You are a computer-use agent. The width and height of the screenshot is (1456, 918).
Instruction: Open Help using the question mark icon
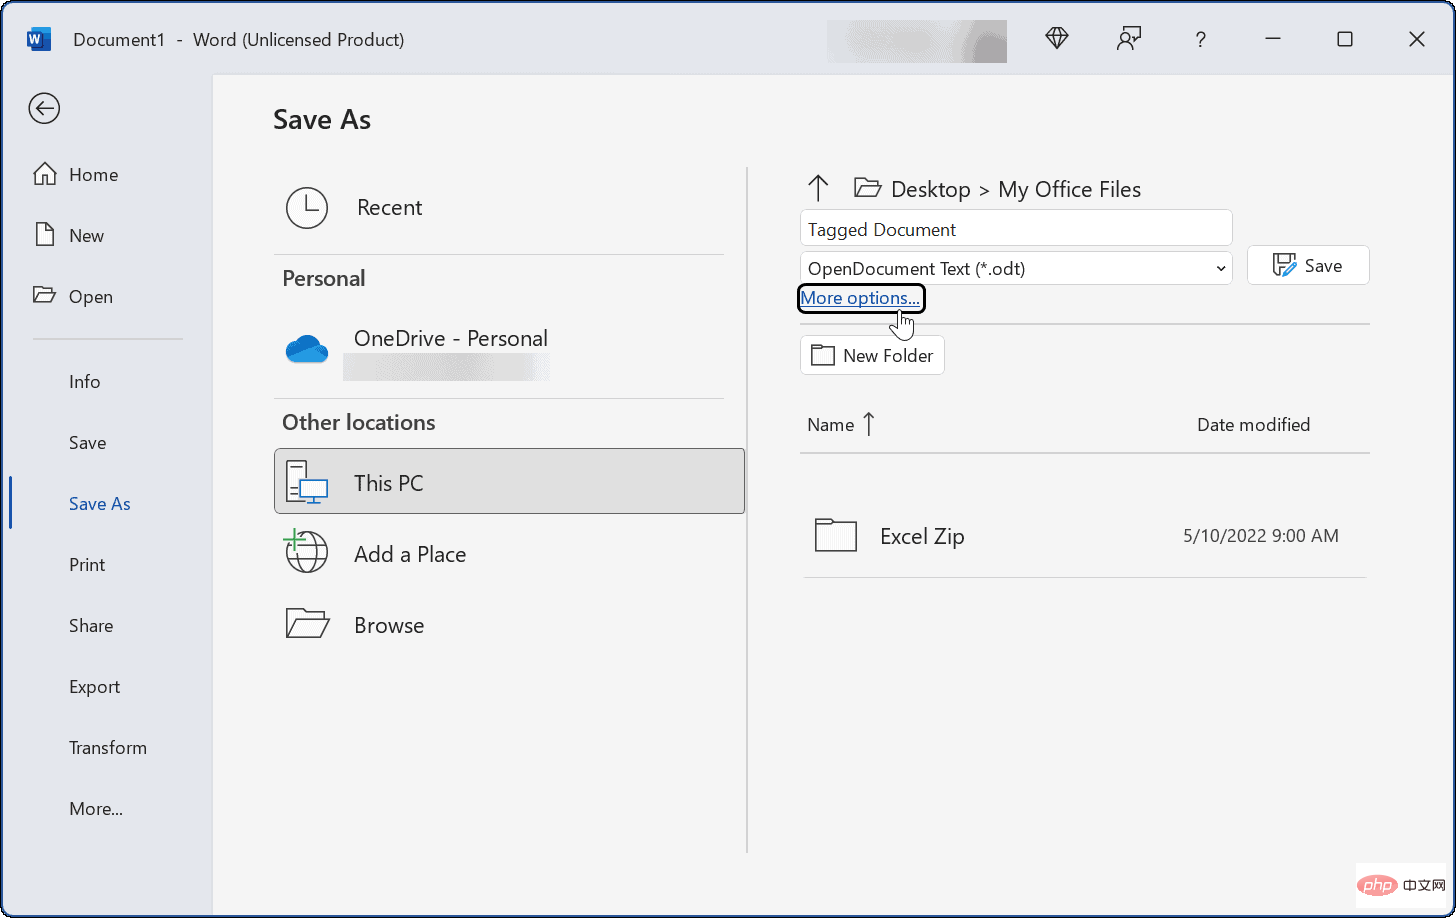[1200, 39]
